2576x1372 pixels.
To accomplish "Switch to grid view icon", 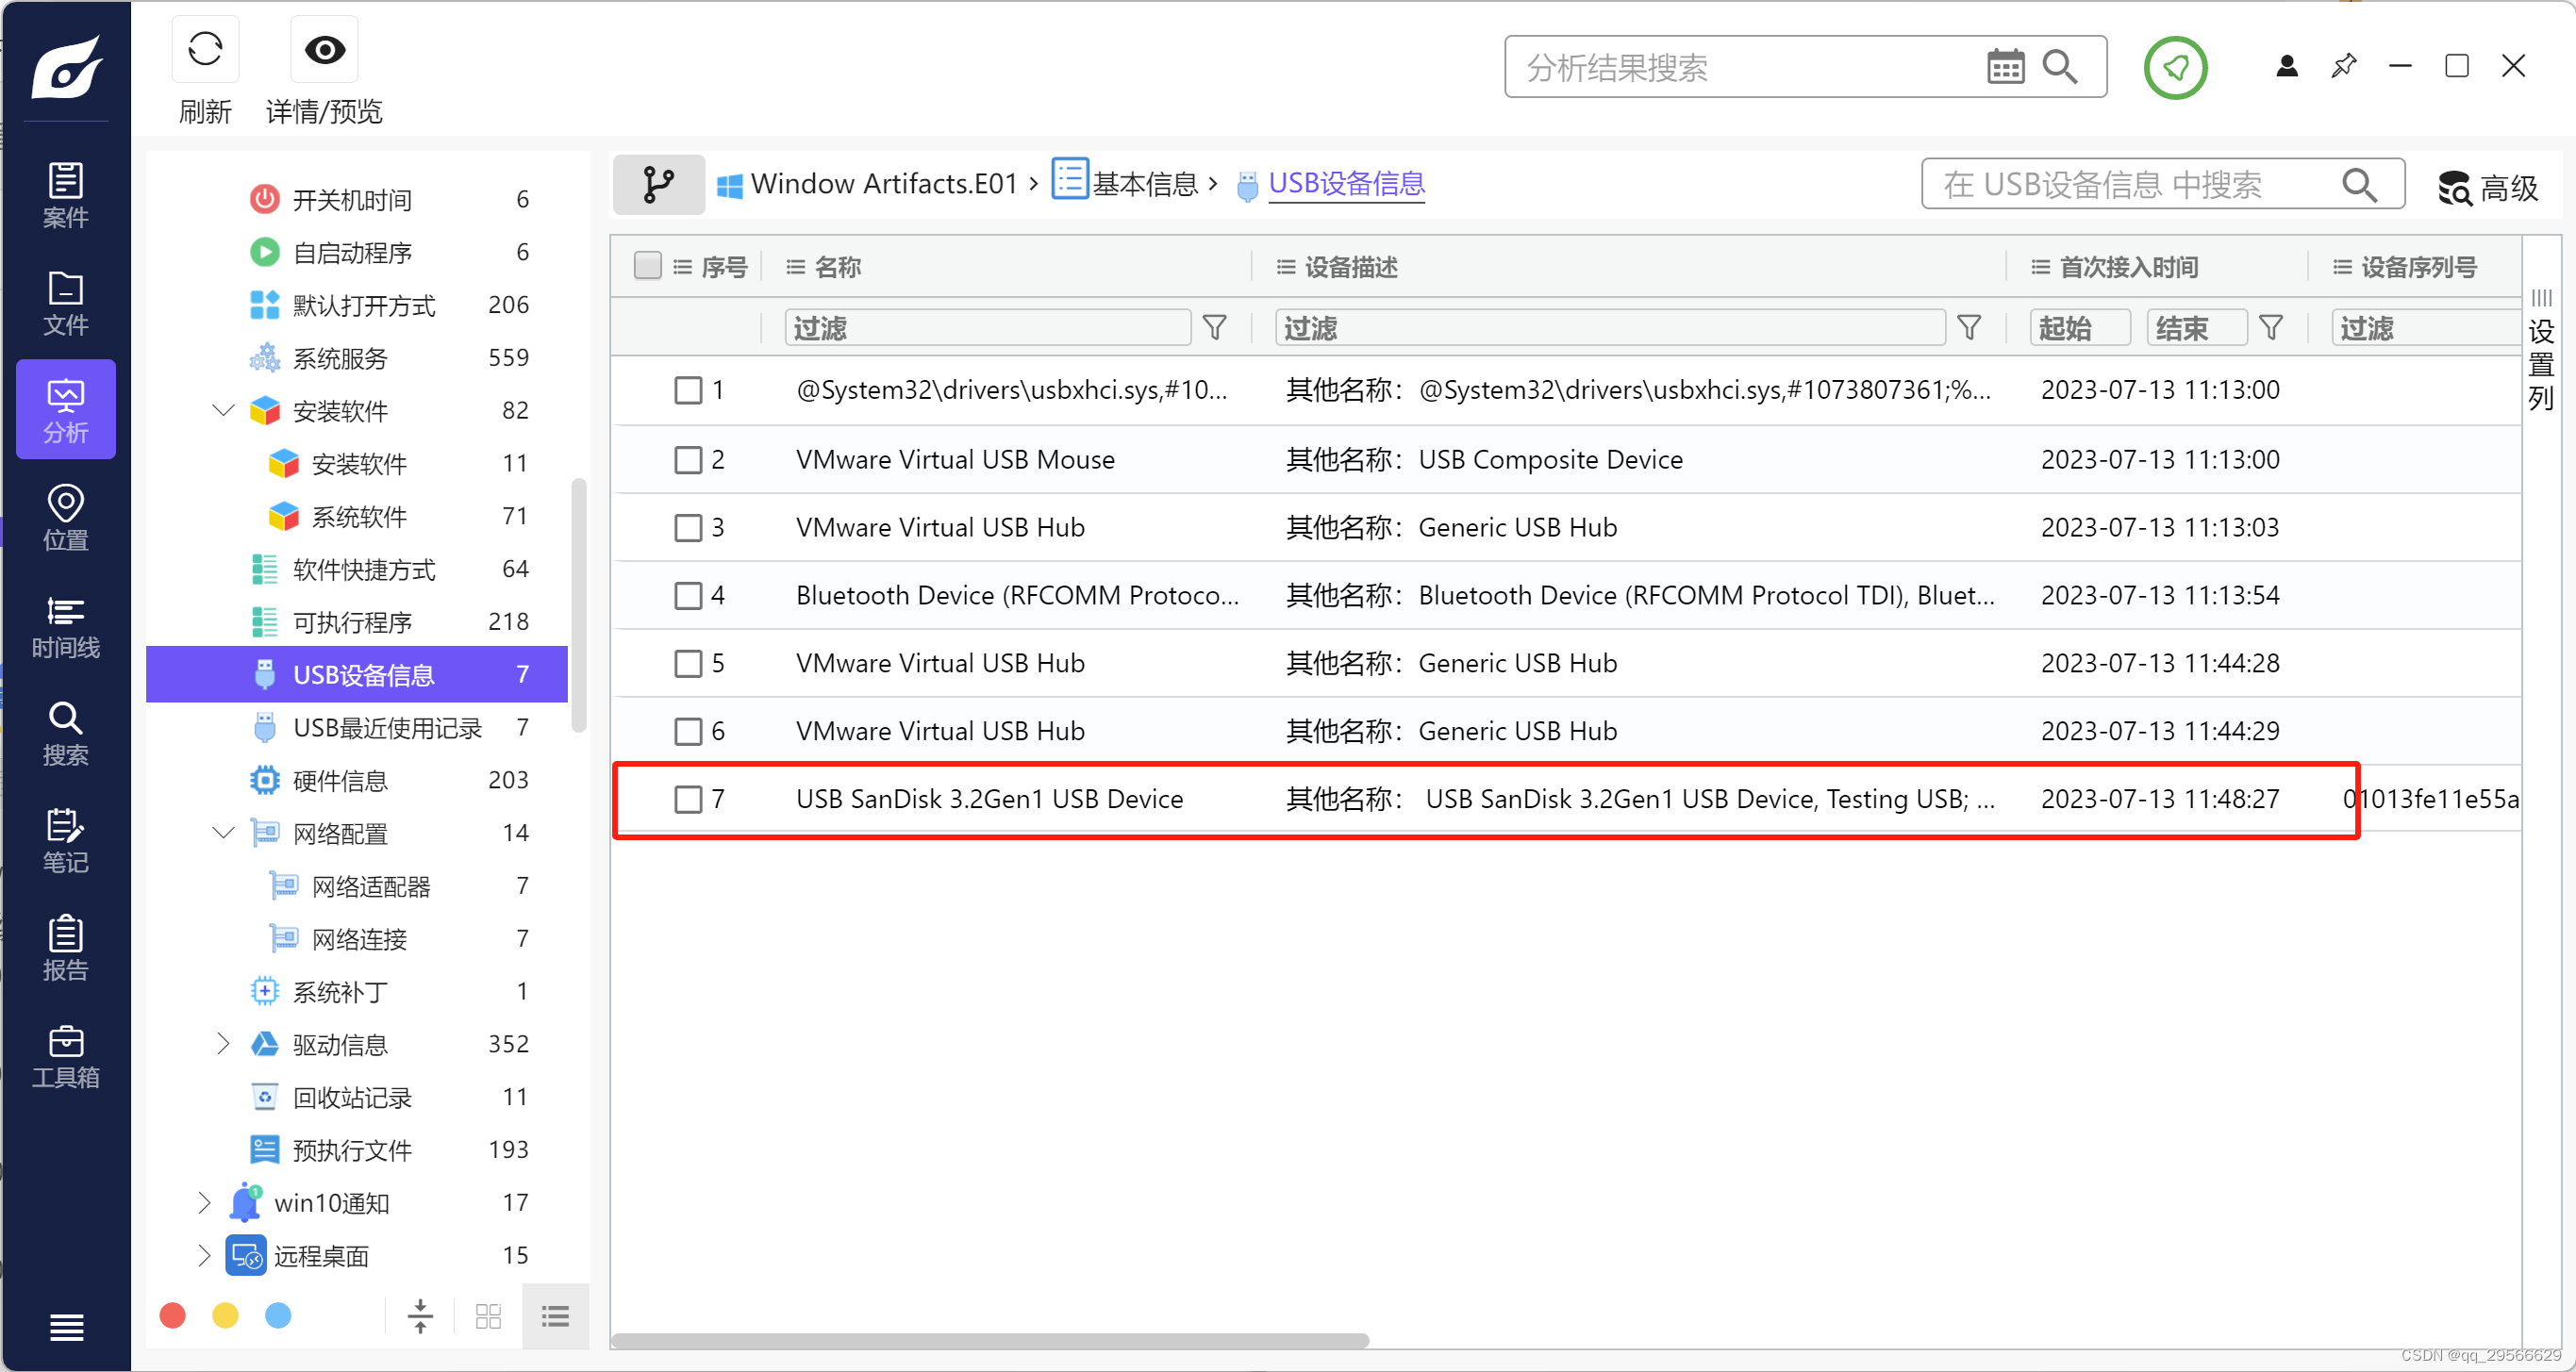I will (488, 1316).
